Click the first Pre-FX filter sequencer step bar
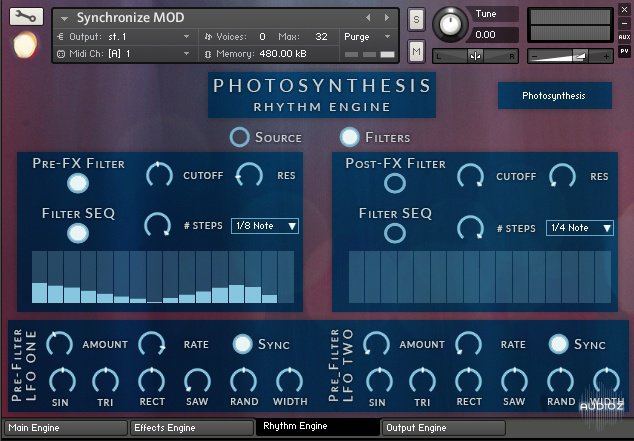This screenshot has width=634, height=441. 39,277
